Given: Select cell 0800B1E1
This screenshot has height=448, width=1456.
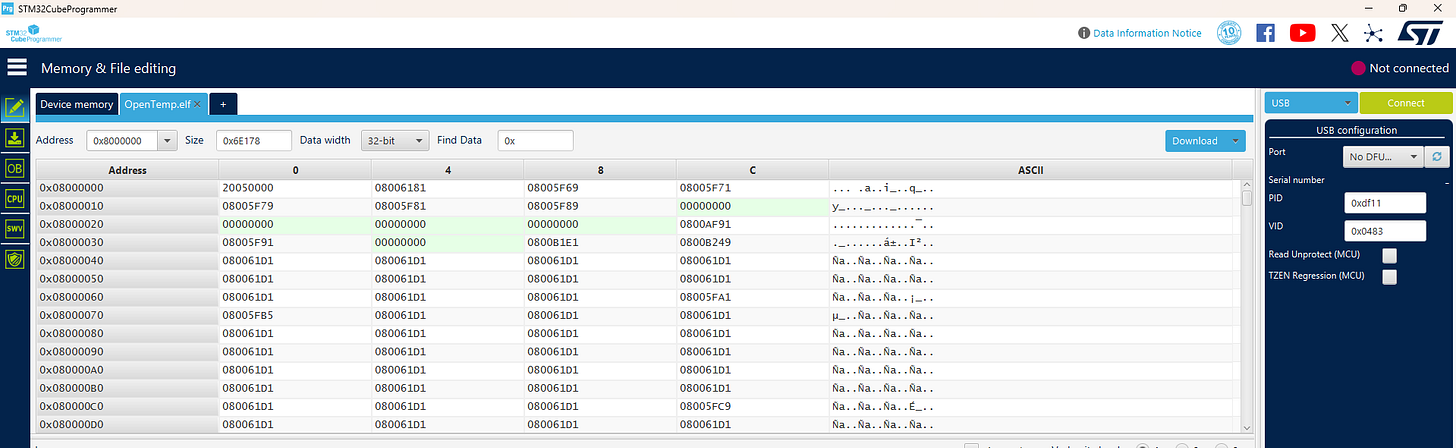Looking at the screenshot, I should [600, 242].
